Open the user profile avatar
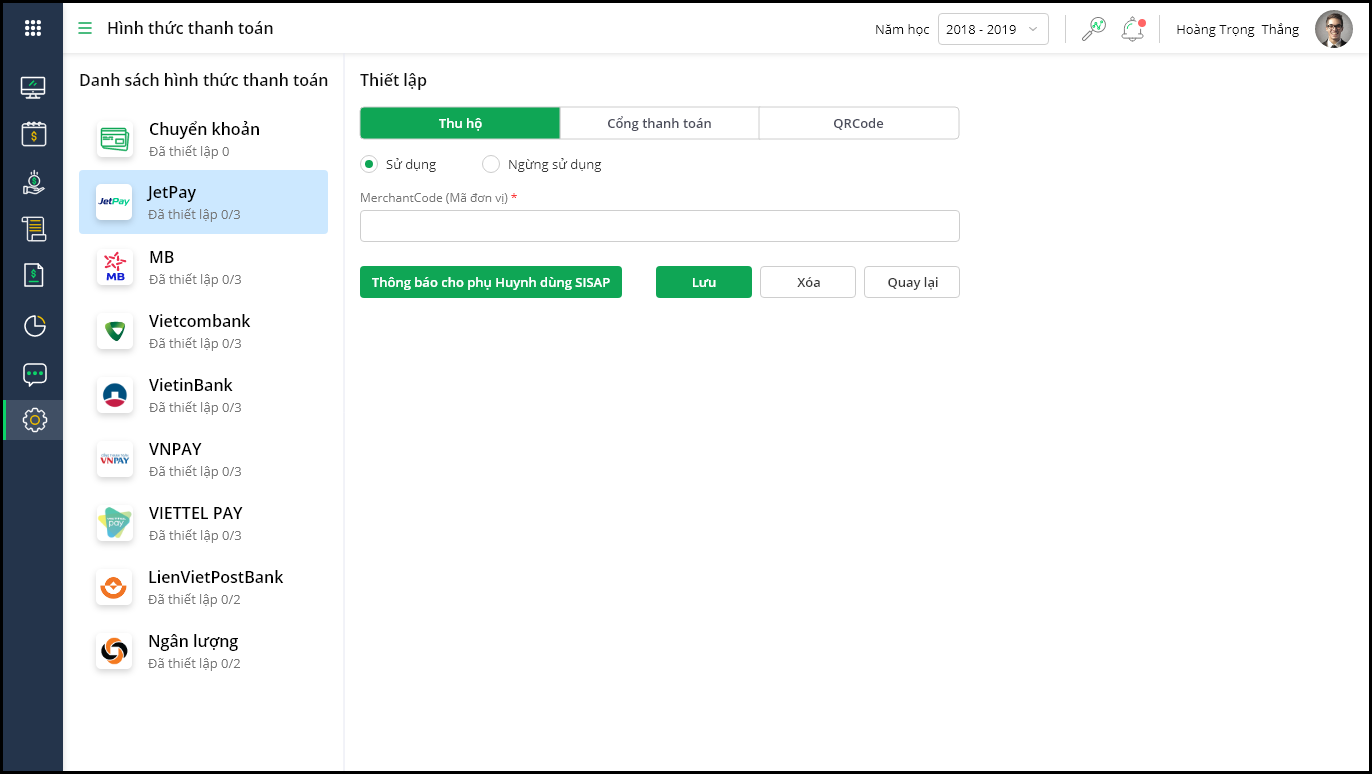Image resolution: width=1372 pixels, height=774 pixels. [x=1333, y=29]
